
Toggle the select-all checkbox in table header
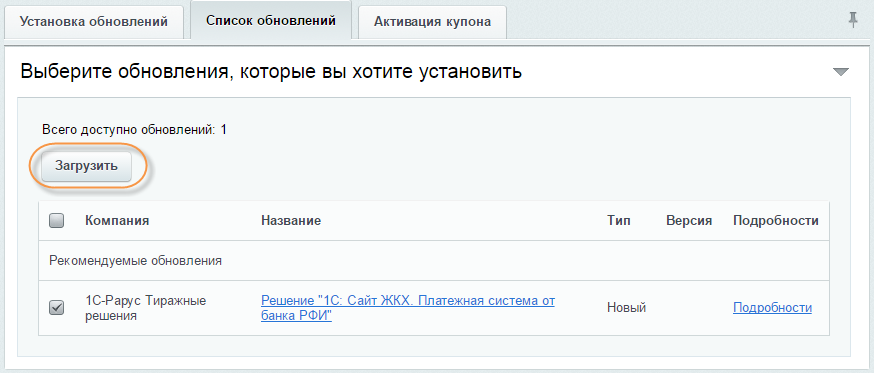pos(56,221)
